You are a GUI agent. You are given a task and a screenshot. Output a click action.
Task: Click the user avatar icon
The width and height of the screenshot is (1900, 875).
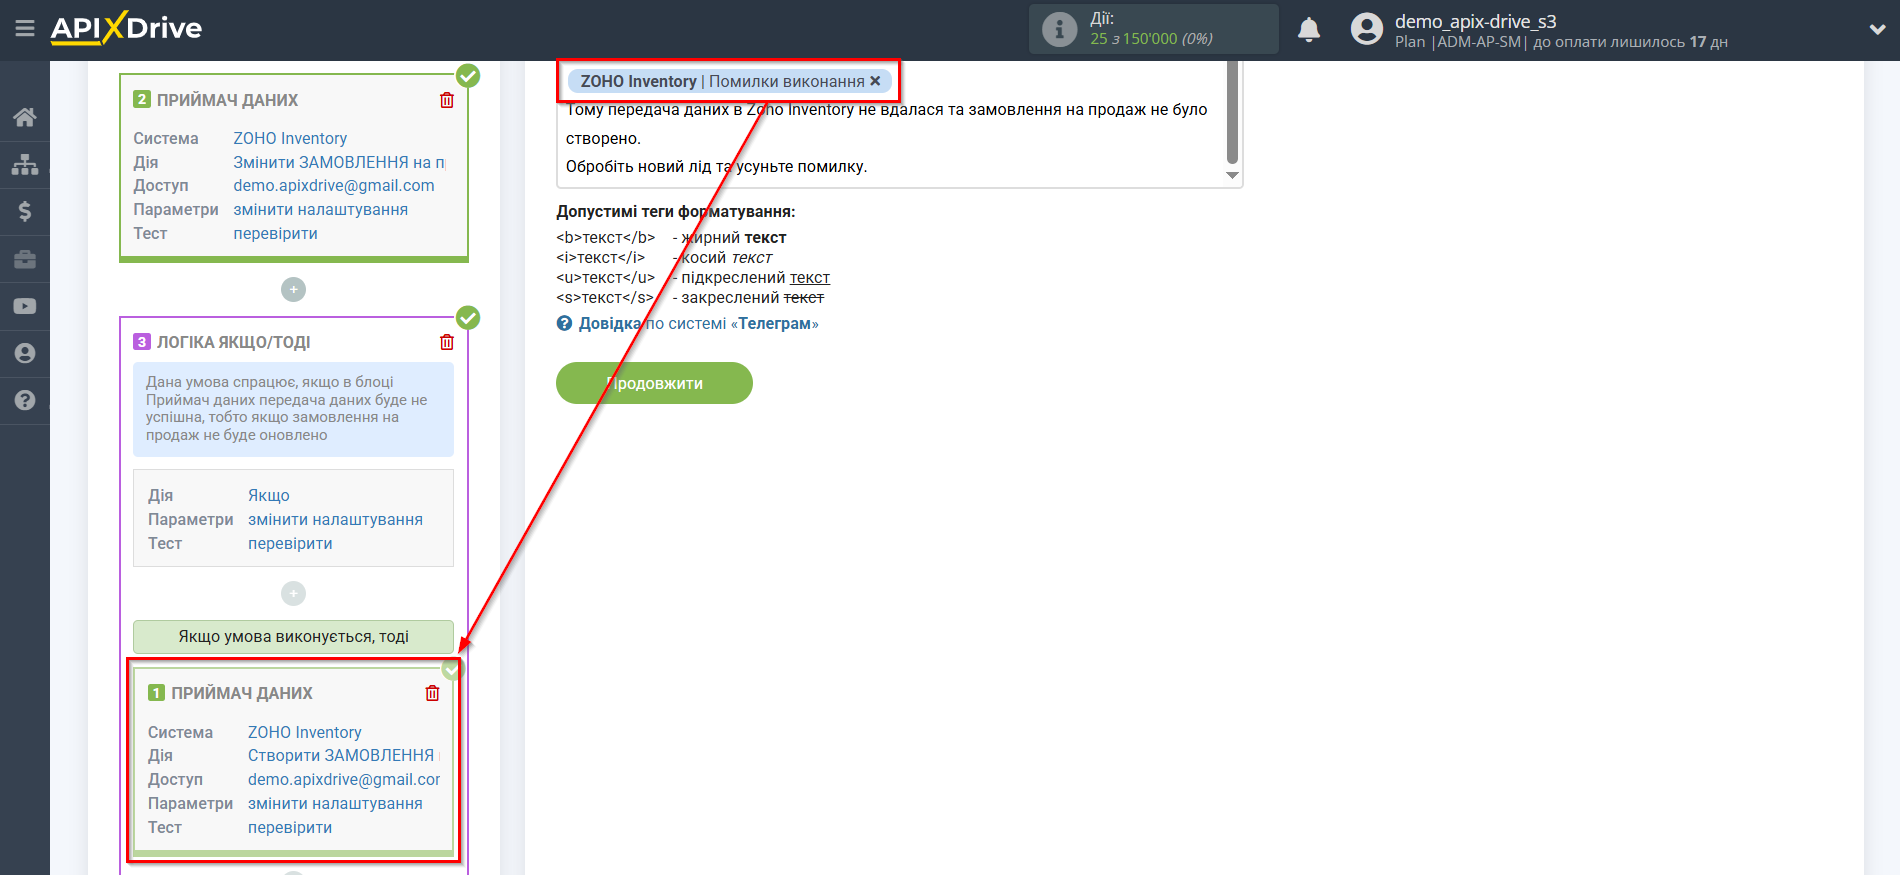click(x=1366, y=29)
